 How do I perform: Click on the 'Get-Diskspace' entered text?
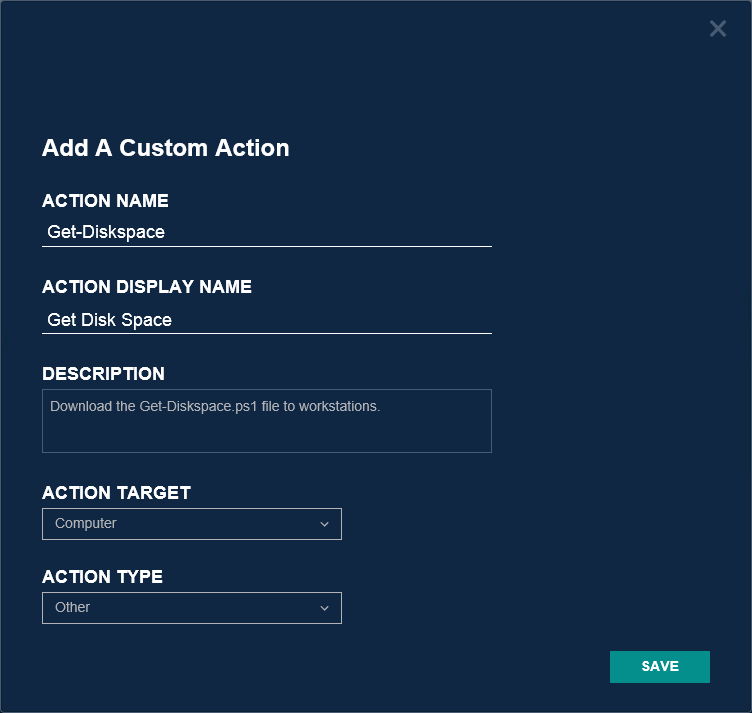click(x=106, y=232)
